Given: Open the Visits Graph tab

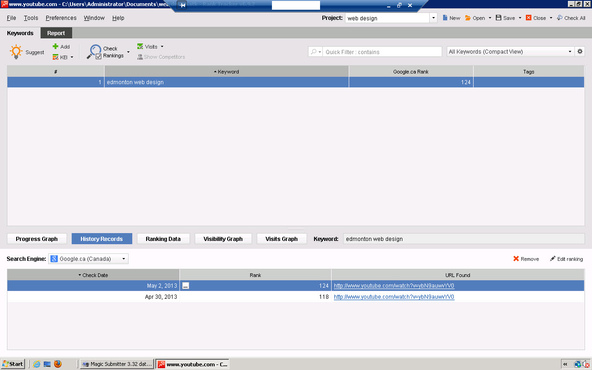Looking at the screenshot, I should (x=281, y=239).
